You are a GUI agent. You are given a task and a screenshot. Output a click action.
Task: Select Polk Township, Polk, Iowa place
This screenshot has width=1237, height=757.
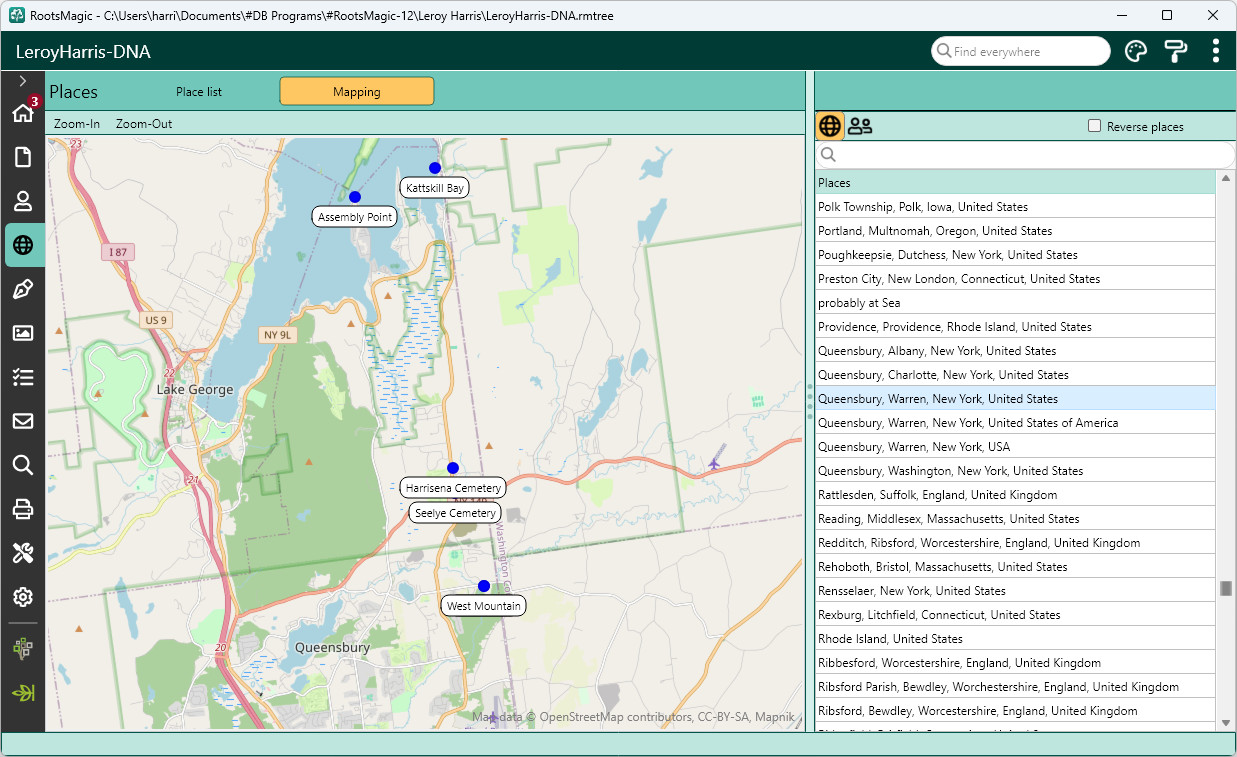coord(1015,207)
